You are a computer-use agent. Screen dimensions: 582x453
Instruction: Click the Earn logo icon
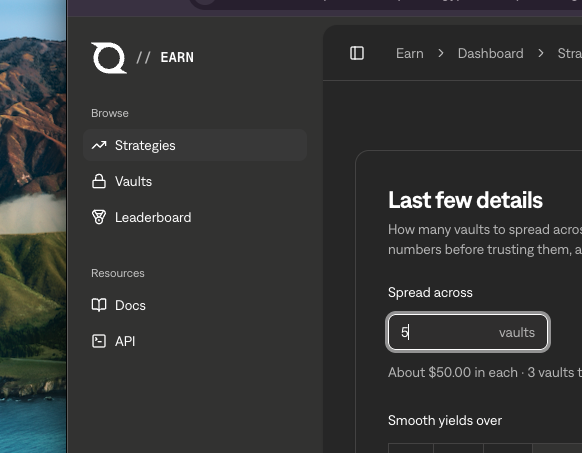(x=109, y=58)
